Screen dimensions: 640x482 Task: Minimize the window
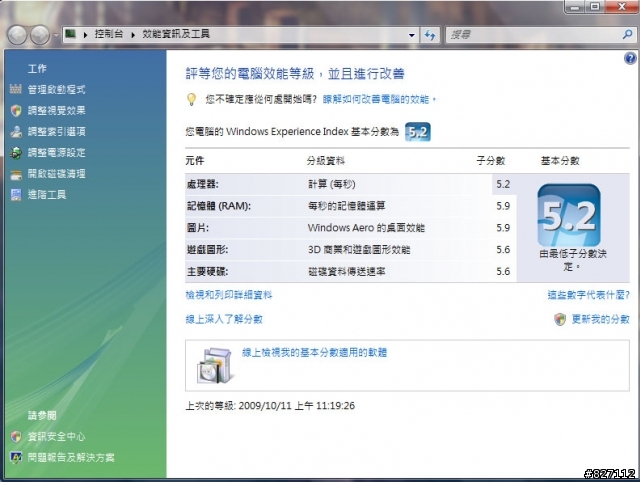576,7
